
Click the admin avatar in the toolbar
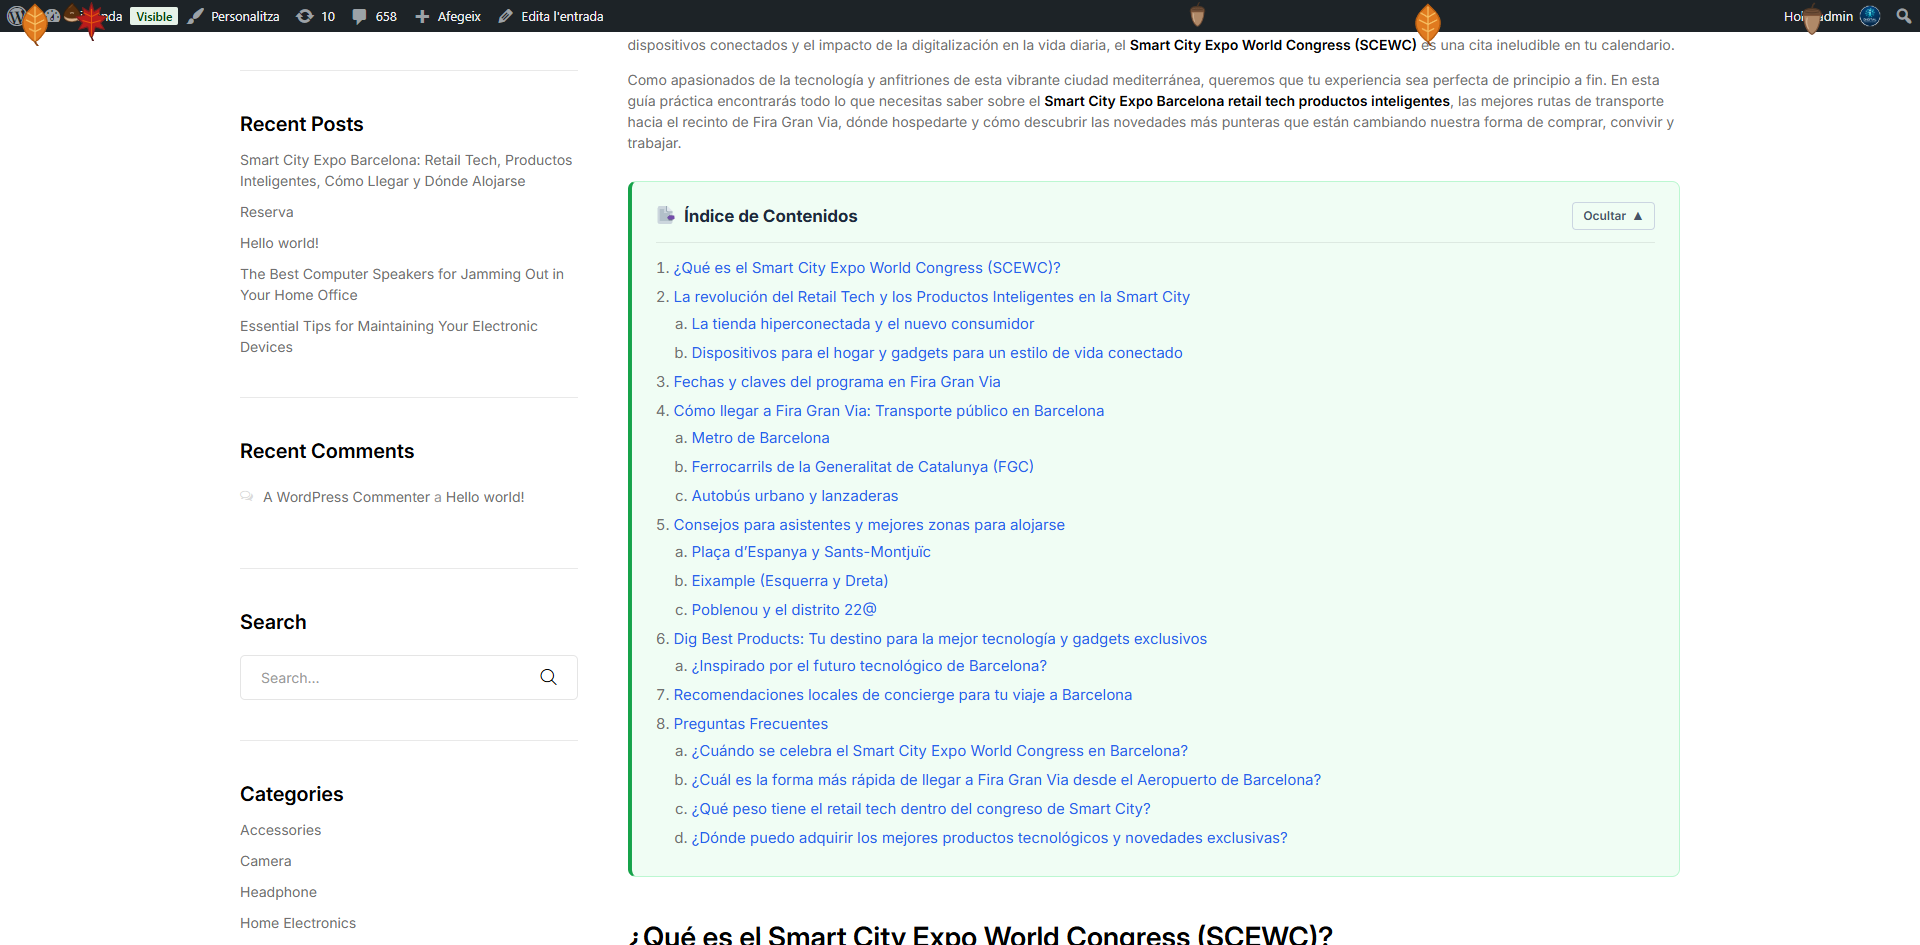coord(1870,16)
